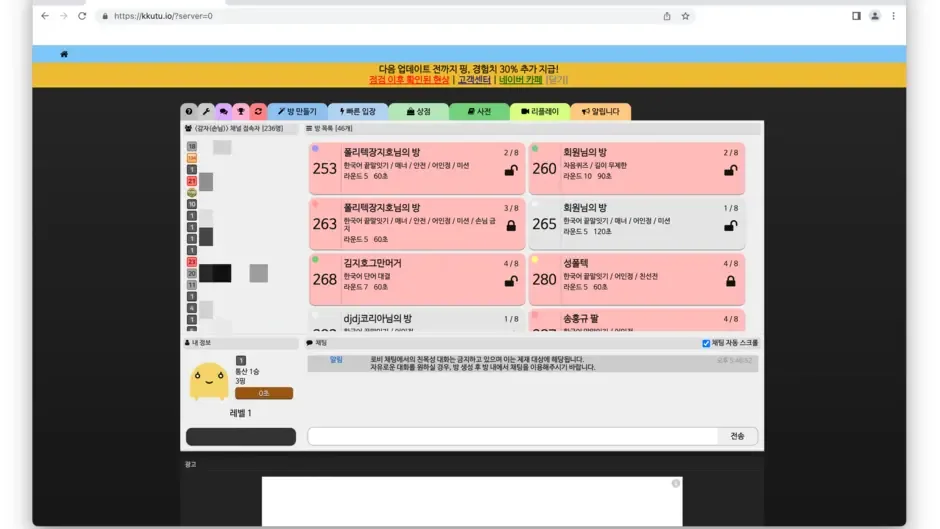Follow the 점검 이후 확인된 현상 link

tap(409, 80)
